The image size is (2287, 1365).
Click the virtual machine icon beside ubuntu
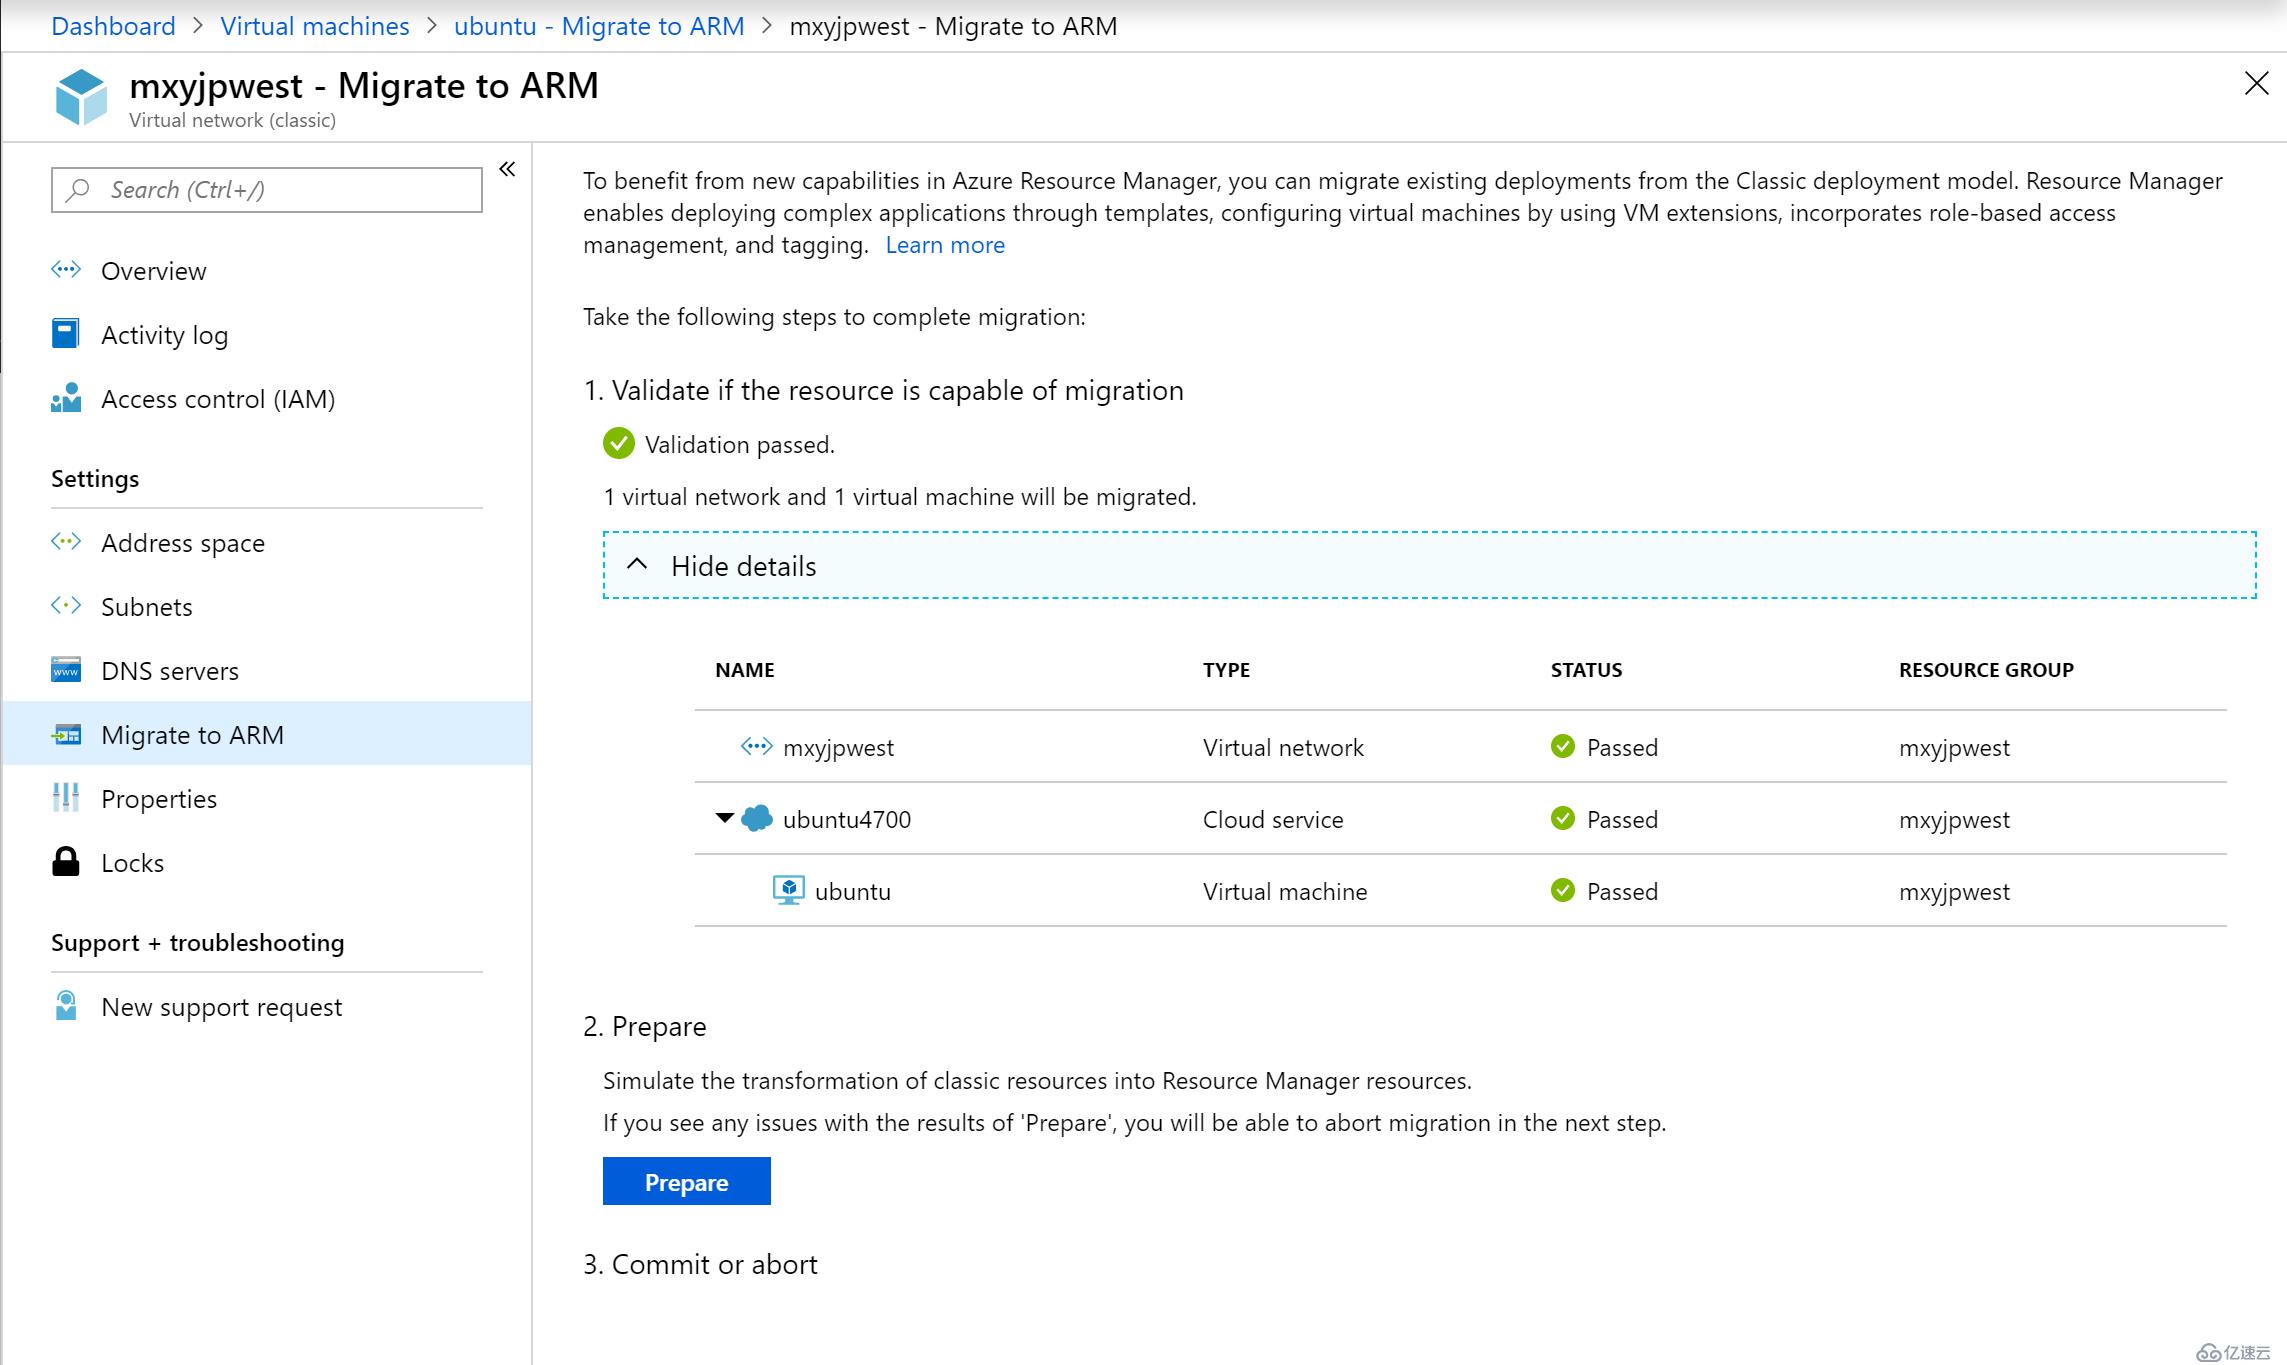(x=789, y=890)
